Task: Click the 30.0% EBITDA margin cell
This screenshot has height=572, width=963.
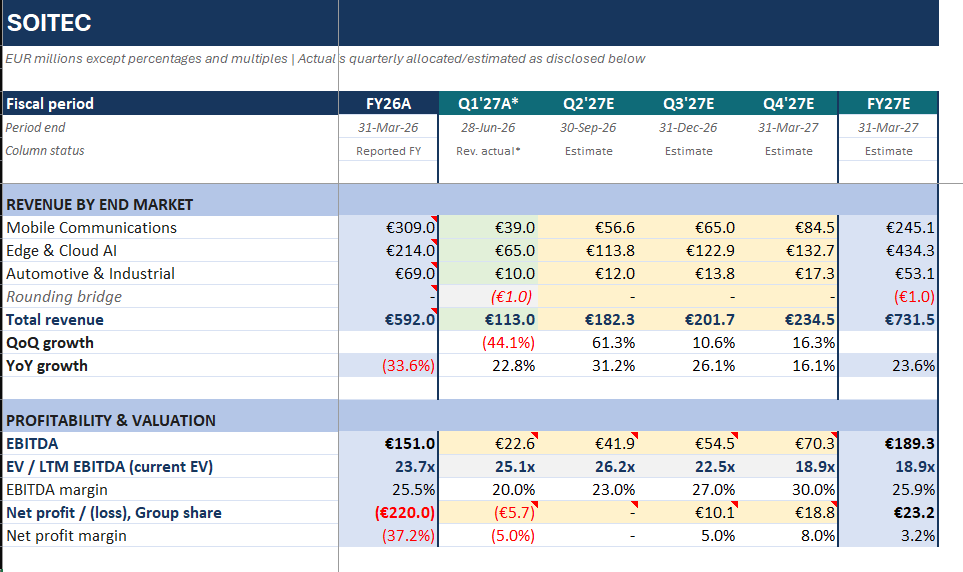Action: 789,490
